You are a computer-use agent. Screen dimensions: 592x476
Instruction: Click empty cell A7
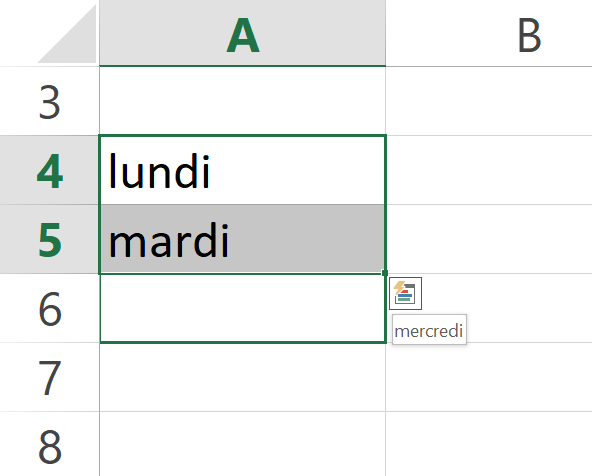pyautogui.click(x=243, y=377)
